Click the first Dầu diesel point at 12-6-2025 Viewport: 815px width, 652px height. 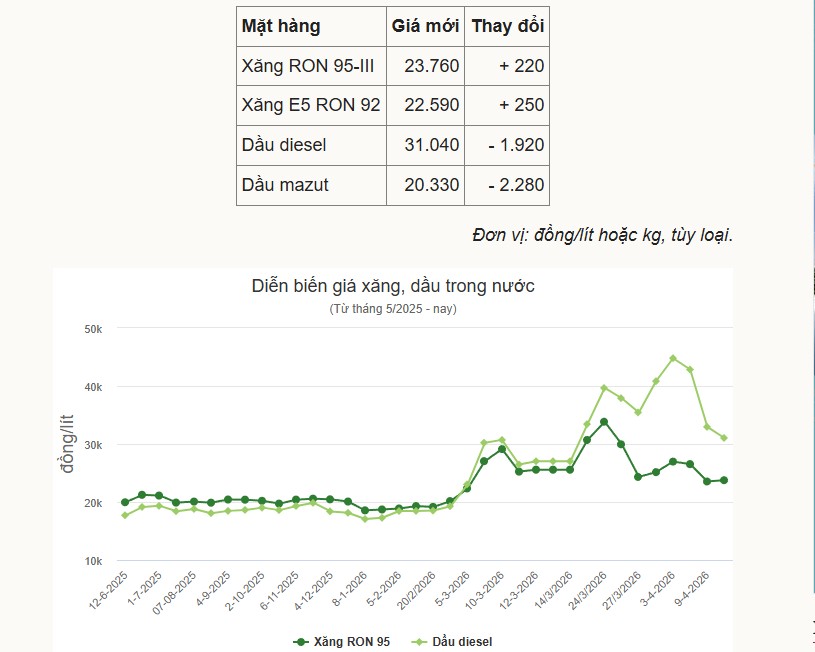(125, 515)
